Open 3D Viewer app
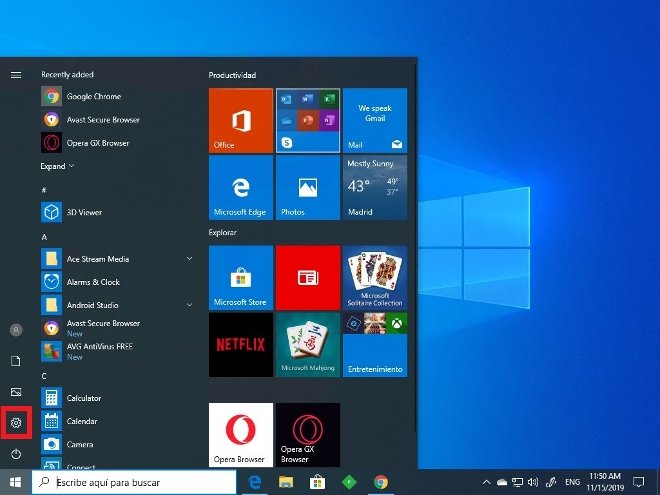The image size is (660, 495). pyautogui.click(x=117, y=212)
